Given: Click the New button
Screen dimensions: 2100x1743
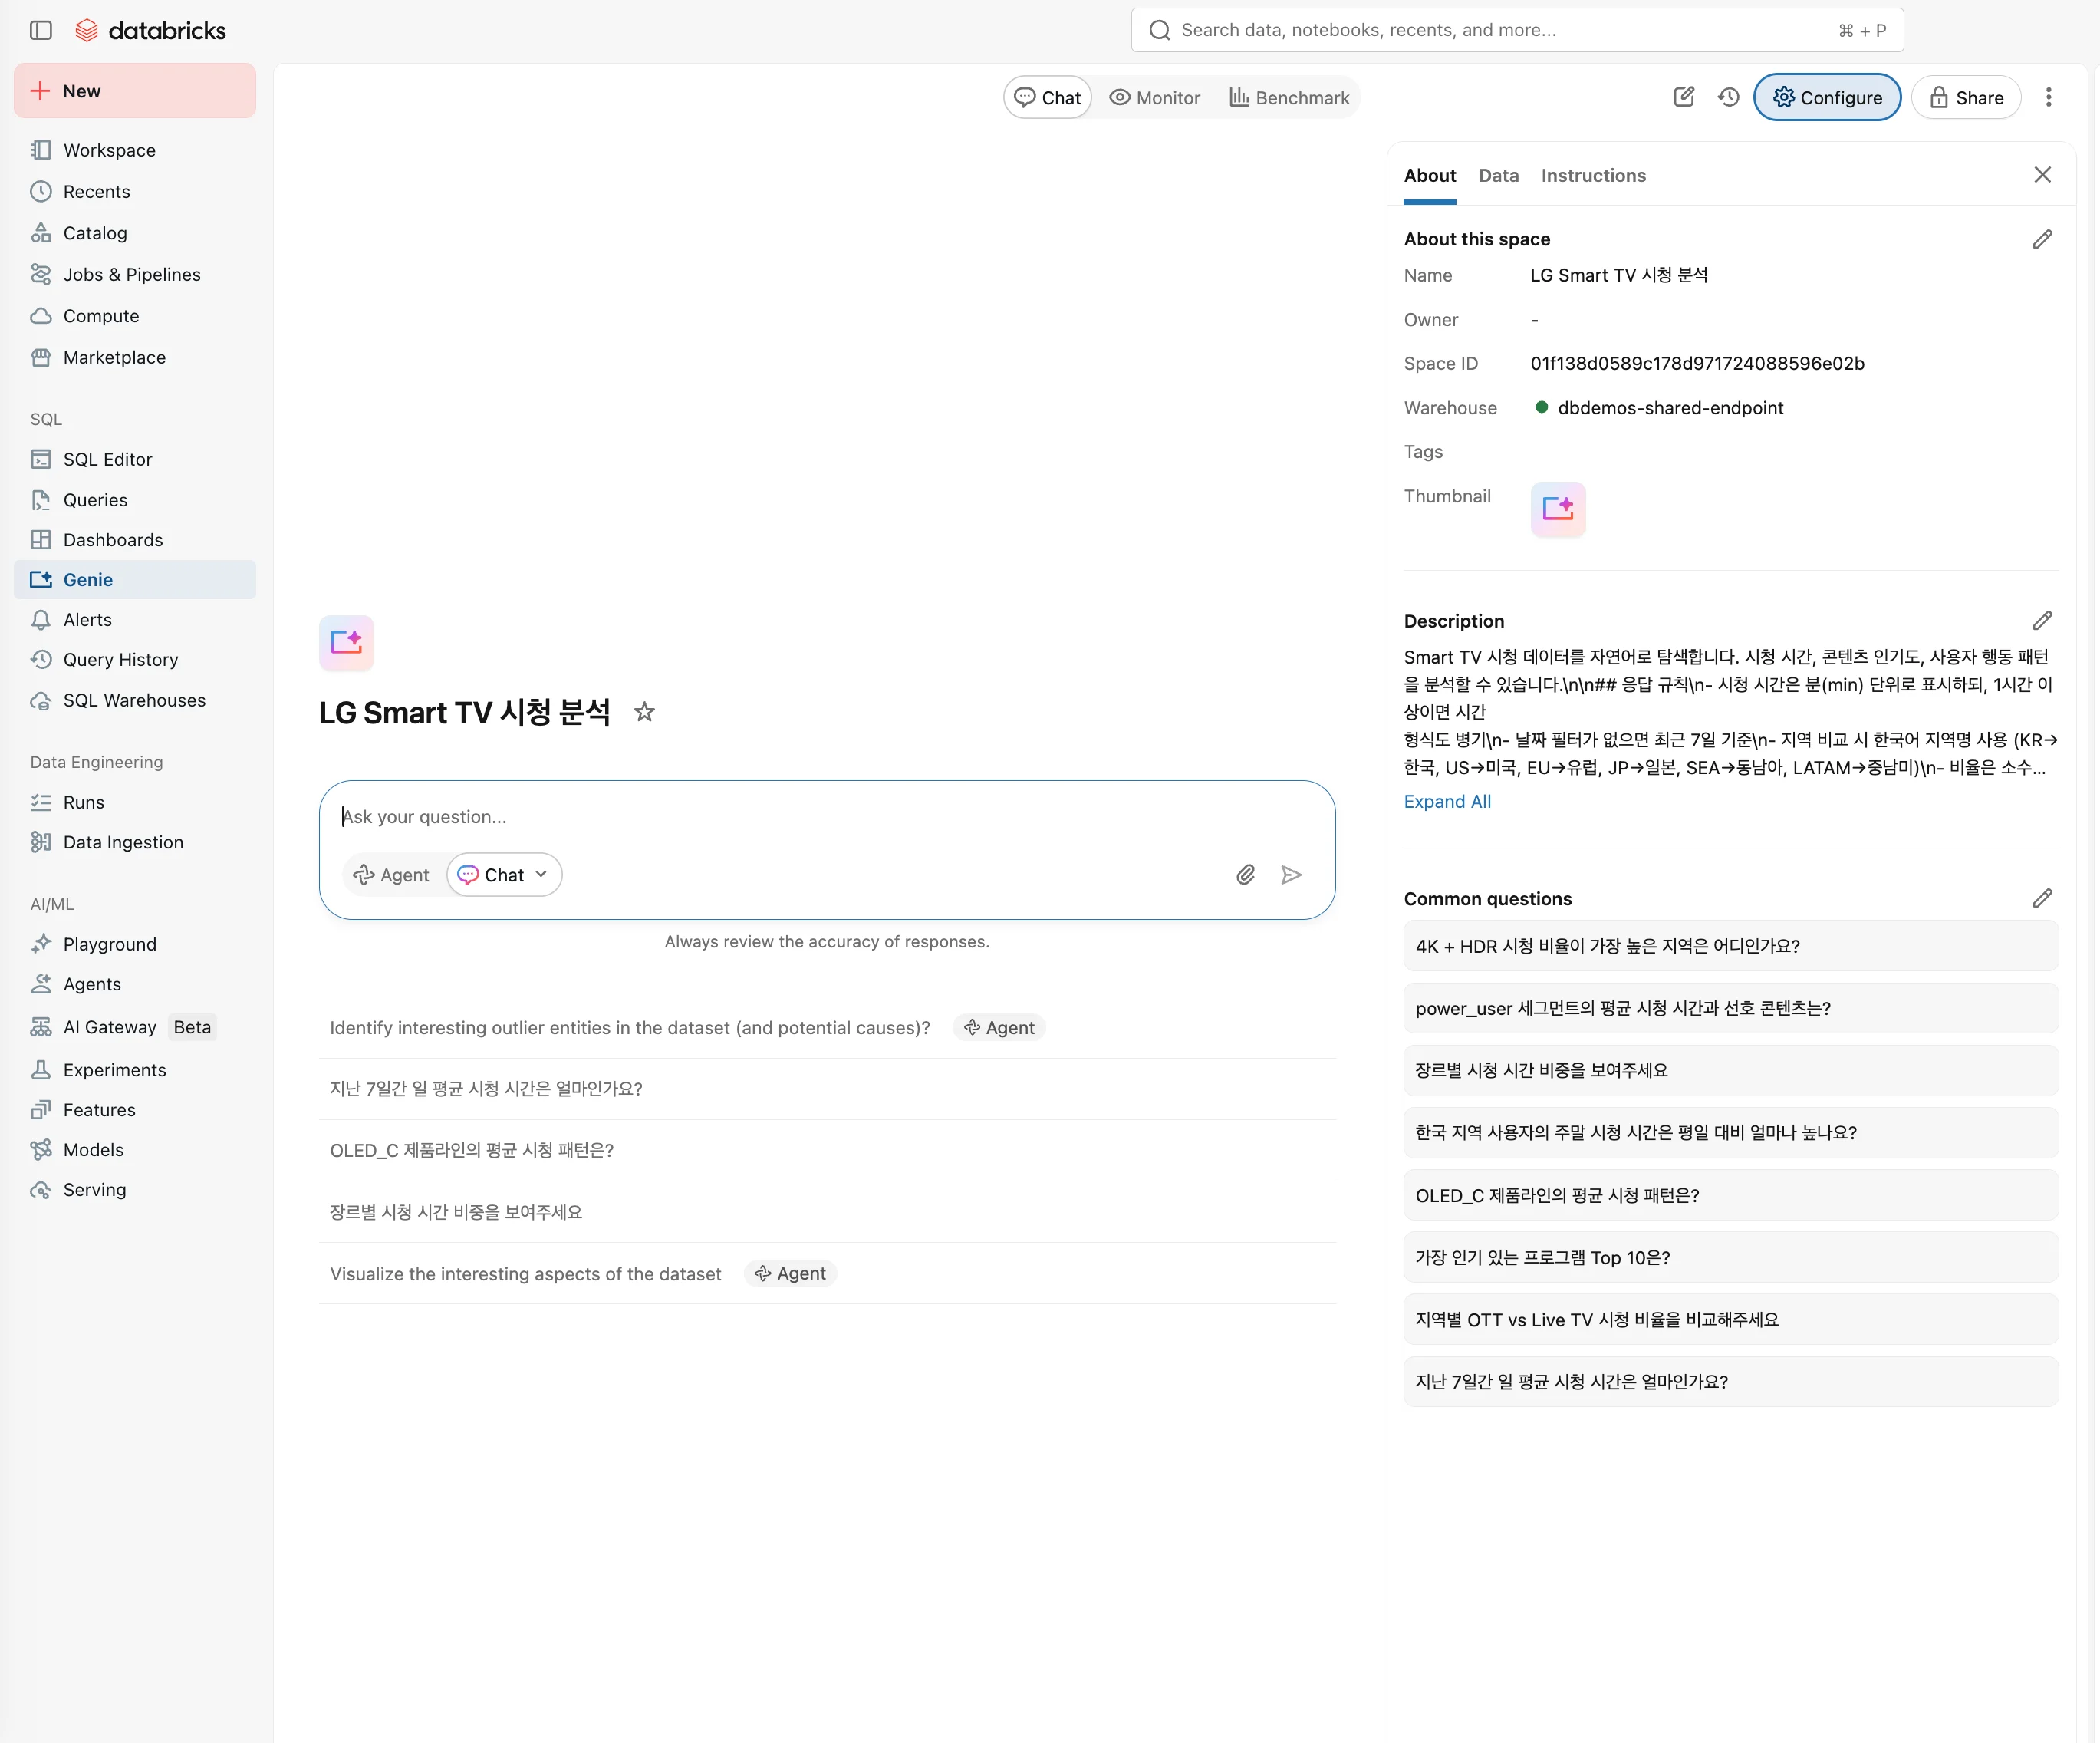Looking at the screenshot, I should [135, 91].
